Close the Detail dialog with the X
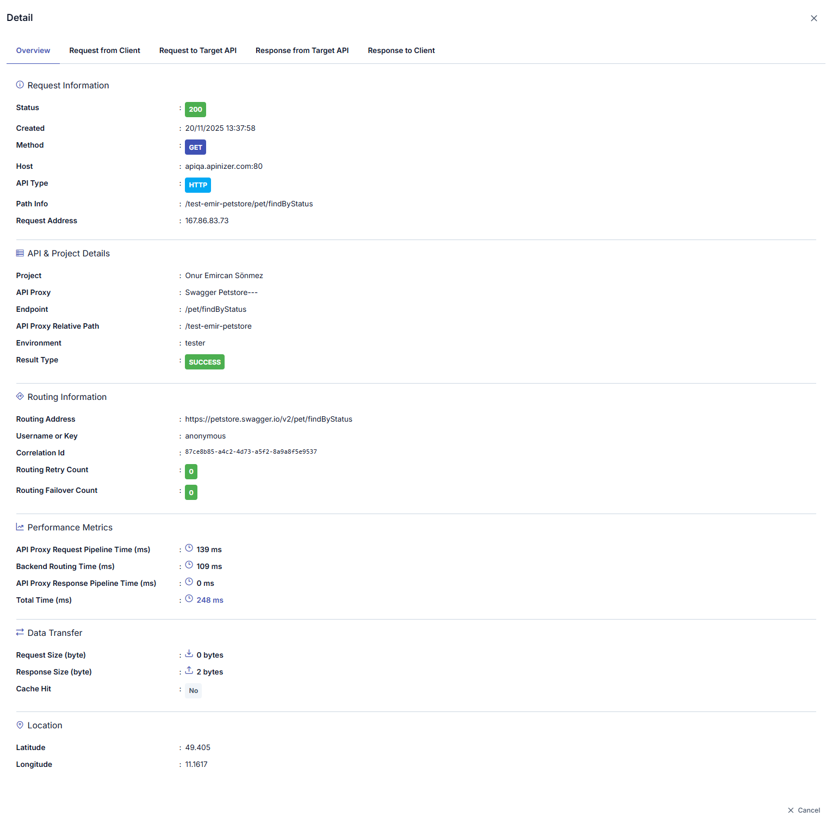This screenshot has height=825, width=832. coord(814,18)
